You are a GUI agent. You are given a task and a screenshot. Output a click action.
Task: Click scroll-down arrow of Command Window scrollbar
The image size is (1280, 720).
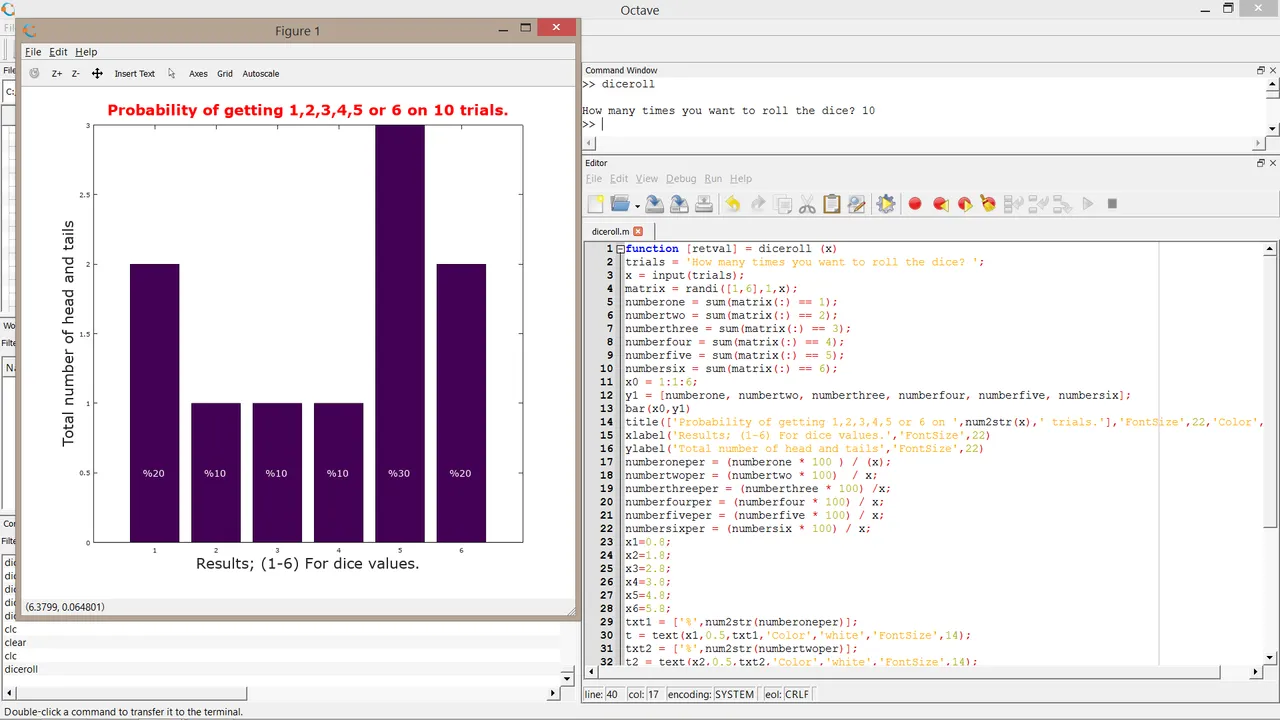(x=1272, y=129)
